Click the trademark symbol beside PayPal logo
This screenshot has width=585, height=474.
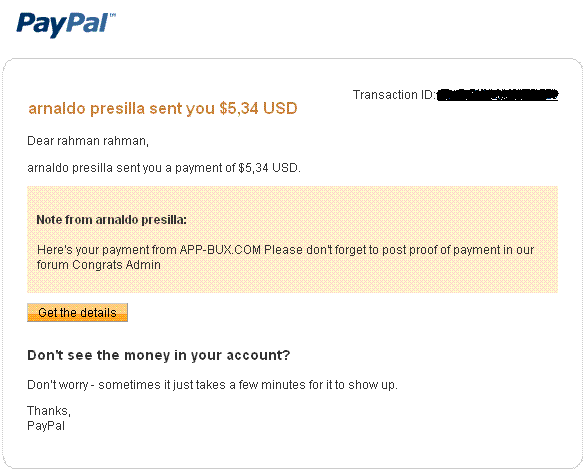(113, 15)
